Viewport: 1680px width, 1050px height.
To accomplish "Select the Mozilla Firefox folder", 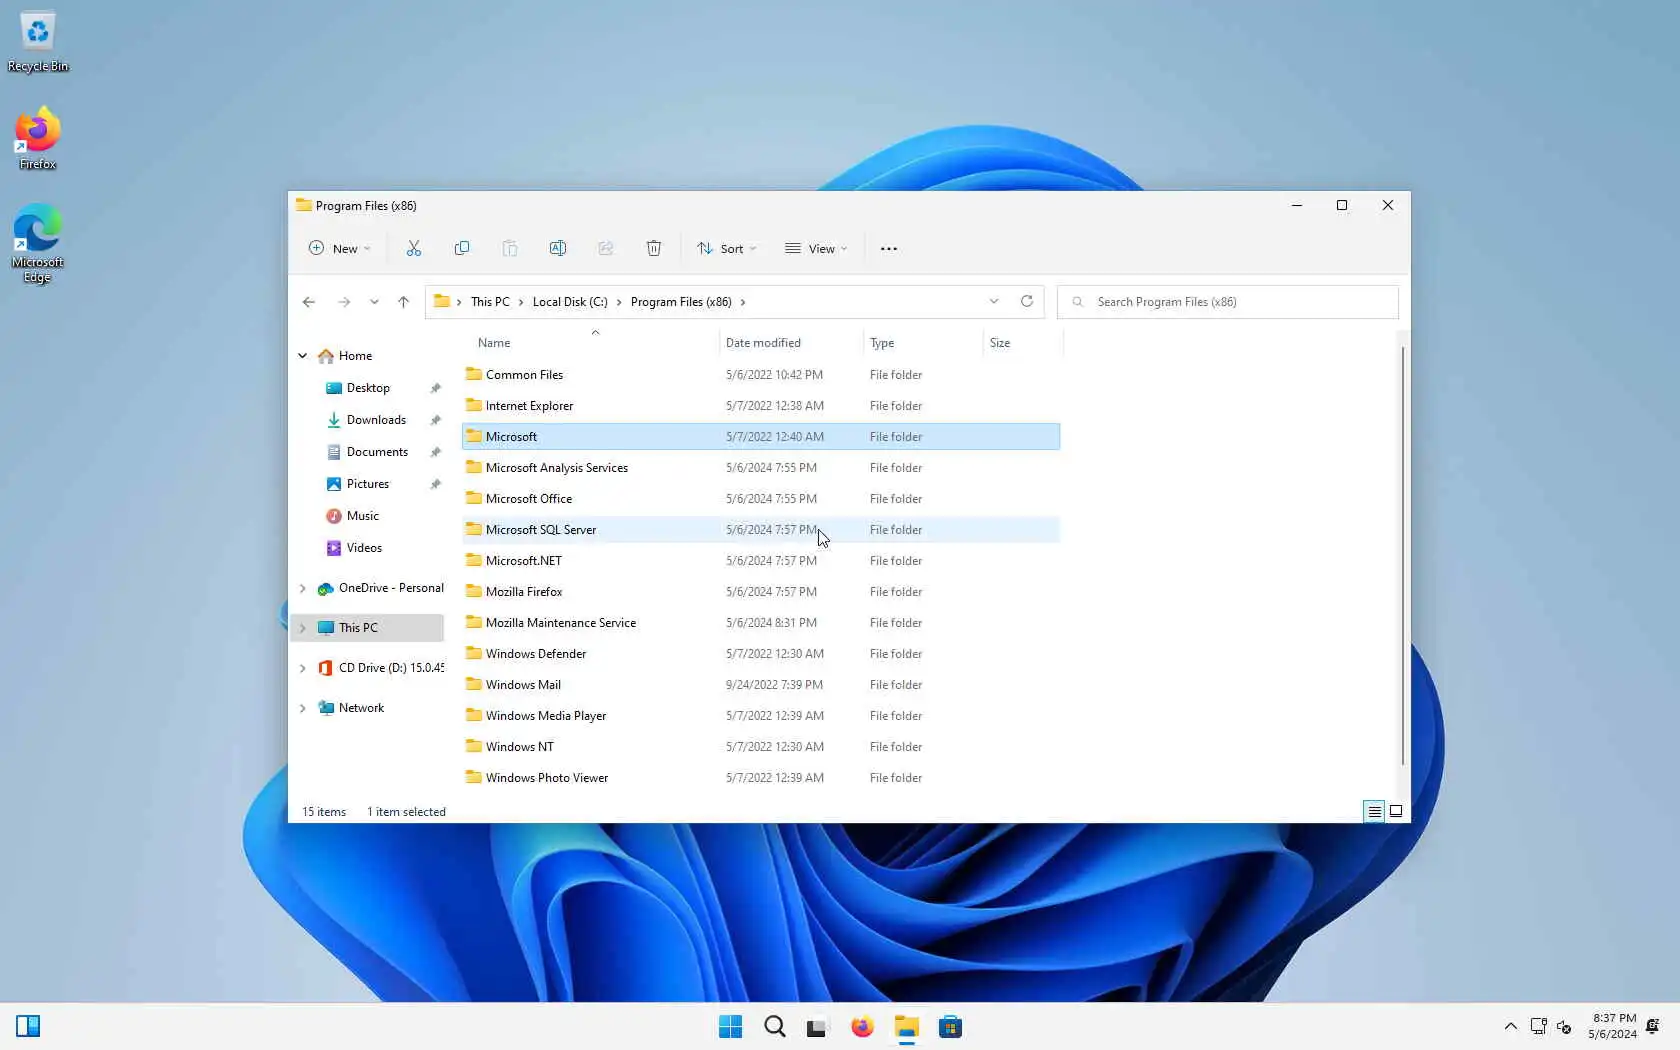I will 761,592.
